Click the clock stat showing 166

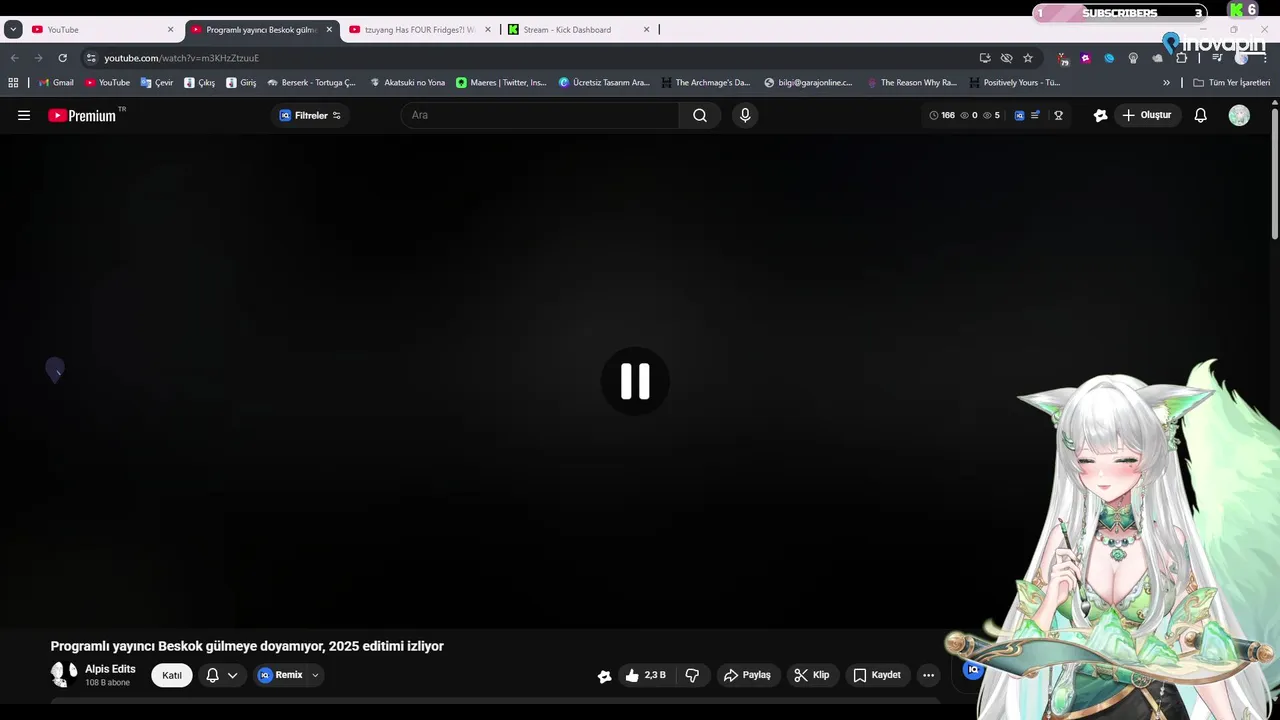[x=942, y=115]
